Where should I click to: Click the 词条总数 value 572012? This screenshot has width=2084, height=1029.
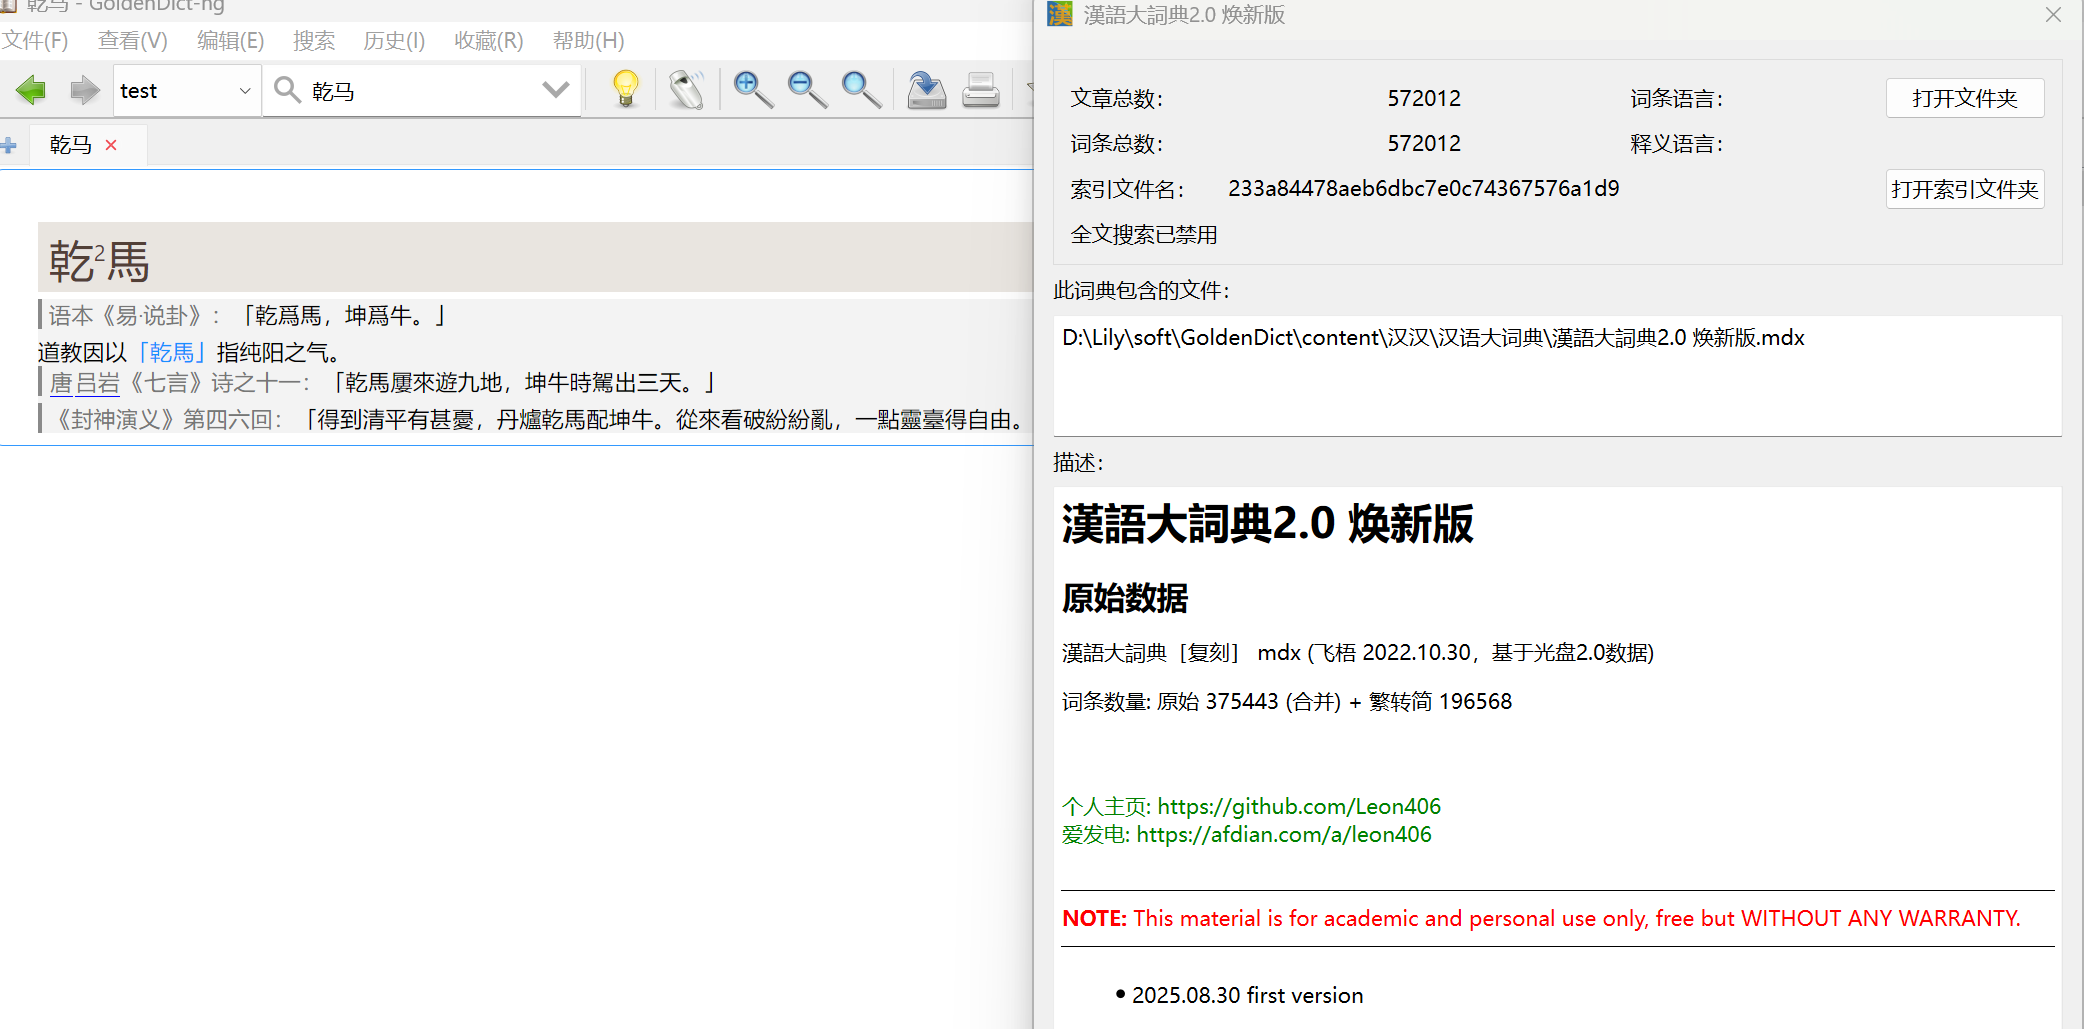[x=1424, y=143]
